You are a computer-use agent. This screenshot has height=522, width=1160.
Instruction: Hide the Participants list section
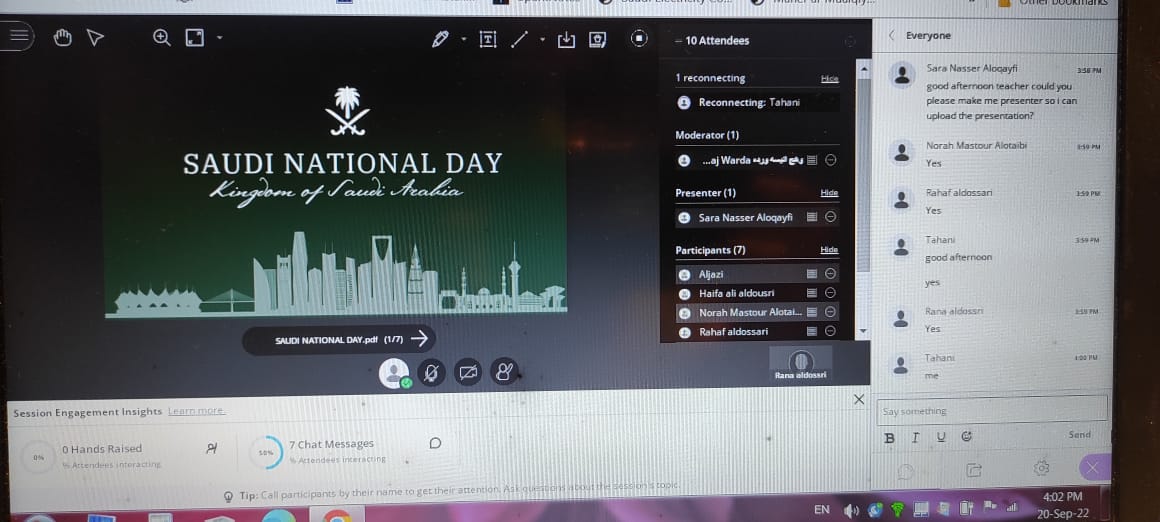click(x=829, y=250)
